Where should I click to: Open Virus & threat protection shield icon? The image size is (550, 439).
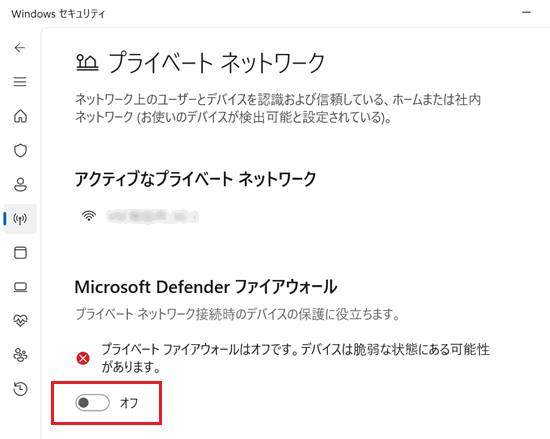(20, 150)
